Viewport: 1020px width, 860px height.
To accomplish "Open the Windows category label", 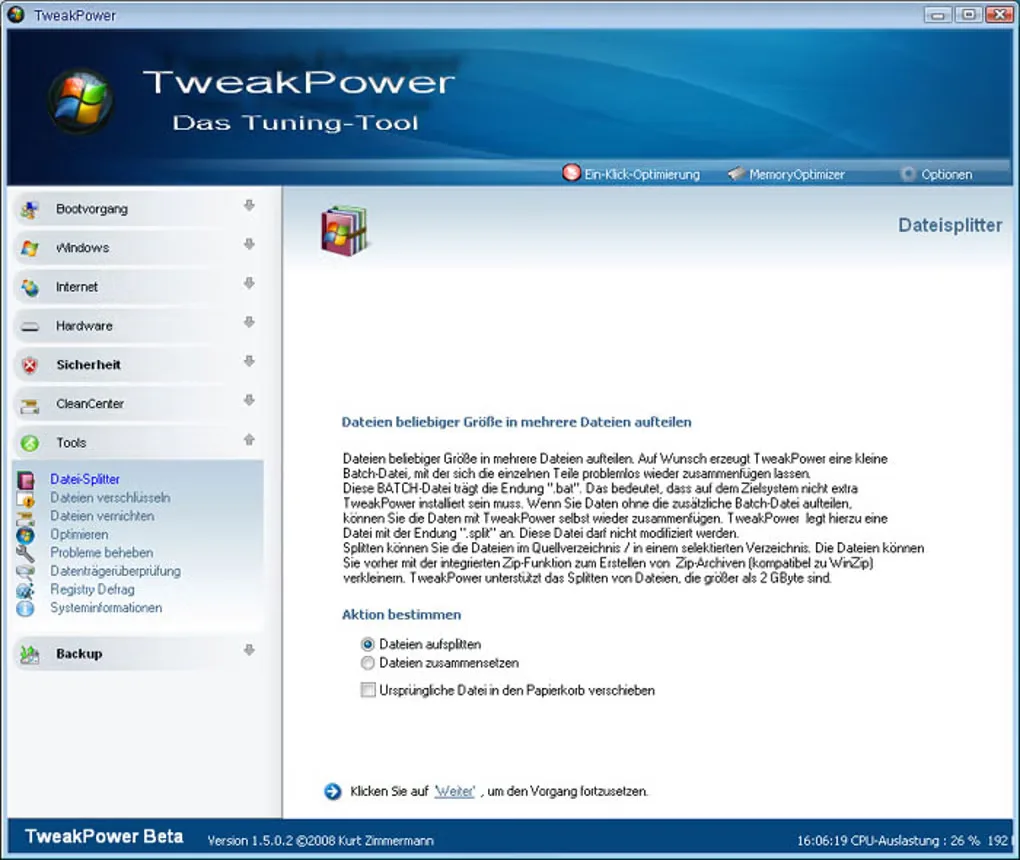I will tap(83, 249).
